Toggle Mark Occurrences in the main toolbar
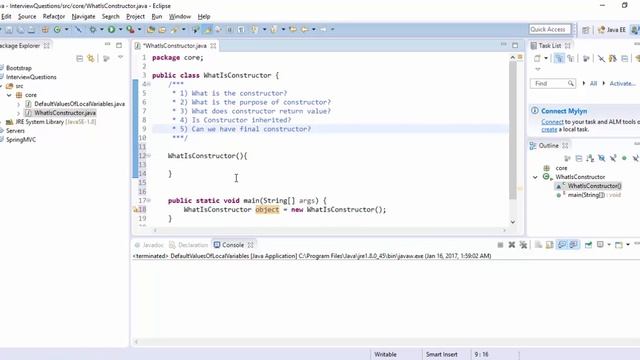Image resolution: width=640 pixels, height=360 pixels. click(x=207, y=29)
